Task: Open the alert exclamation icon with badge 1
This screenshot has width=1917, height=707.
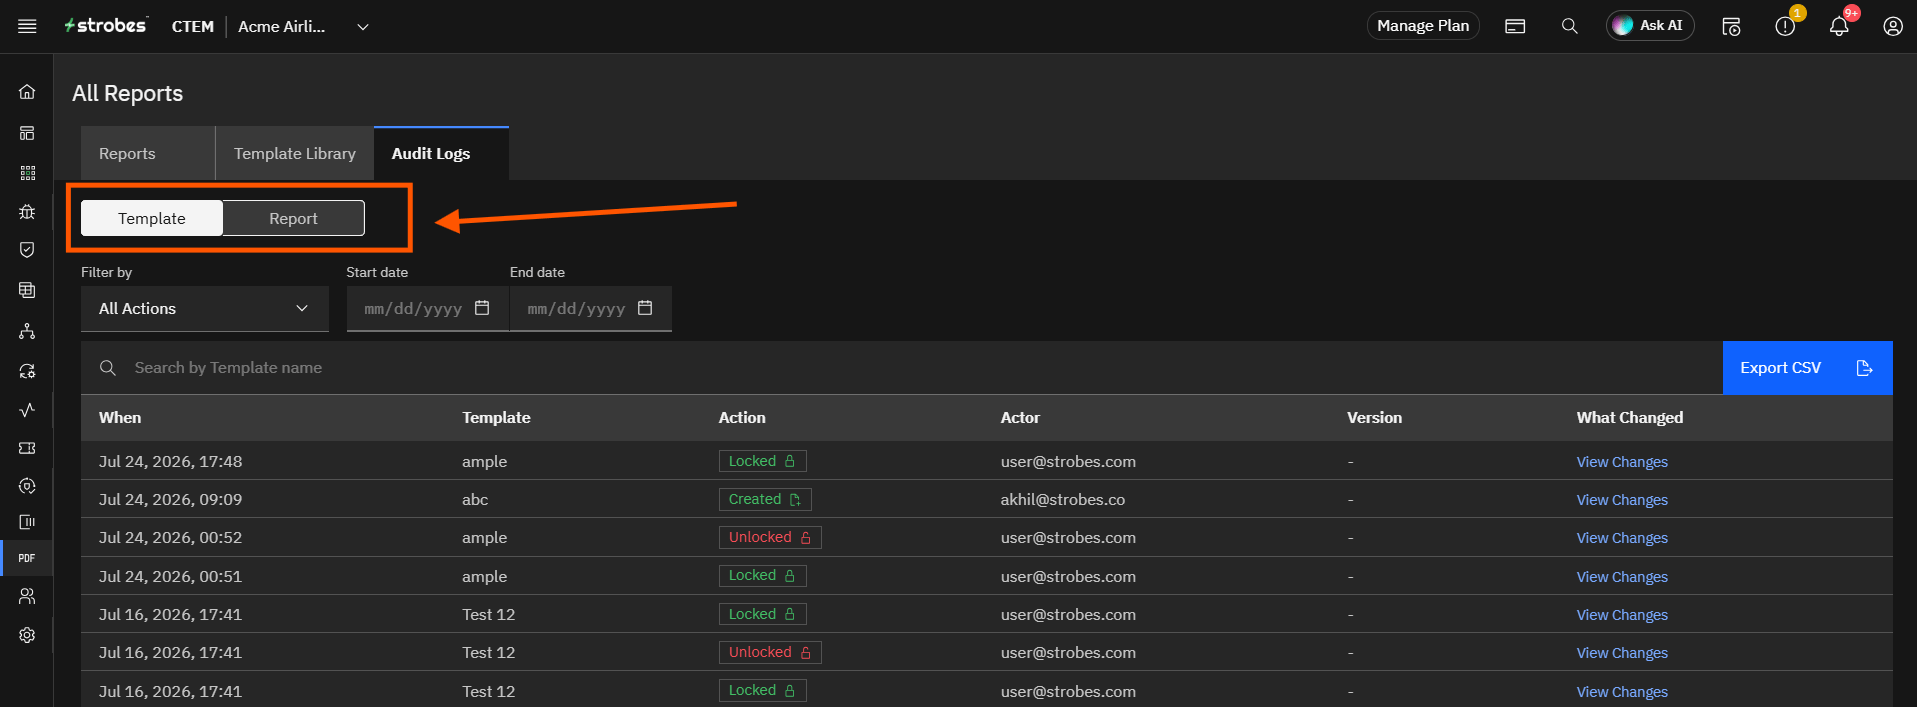Action: [1785, 26]
